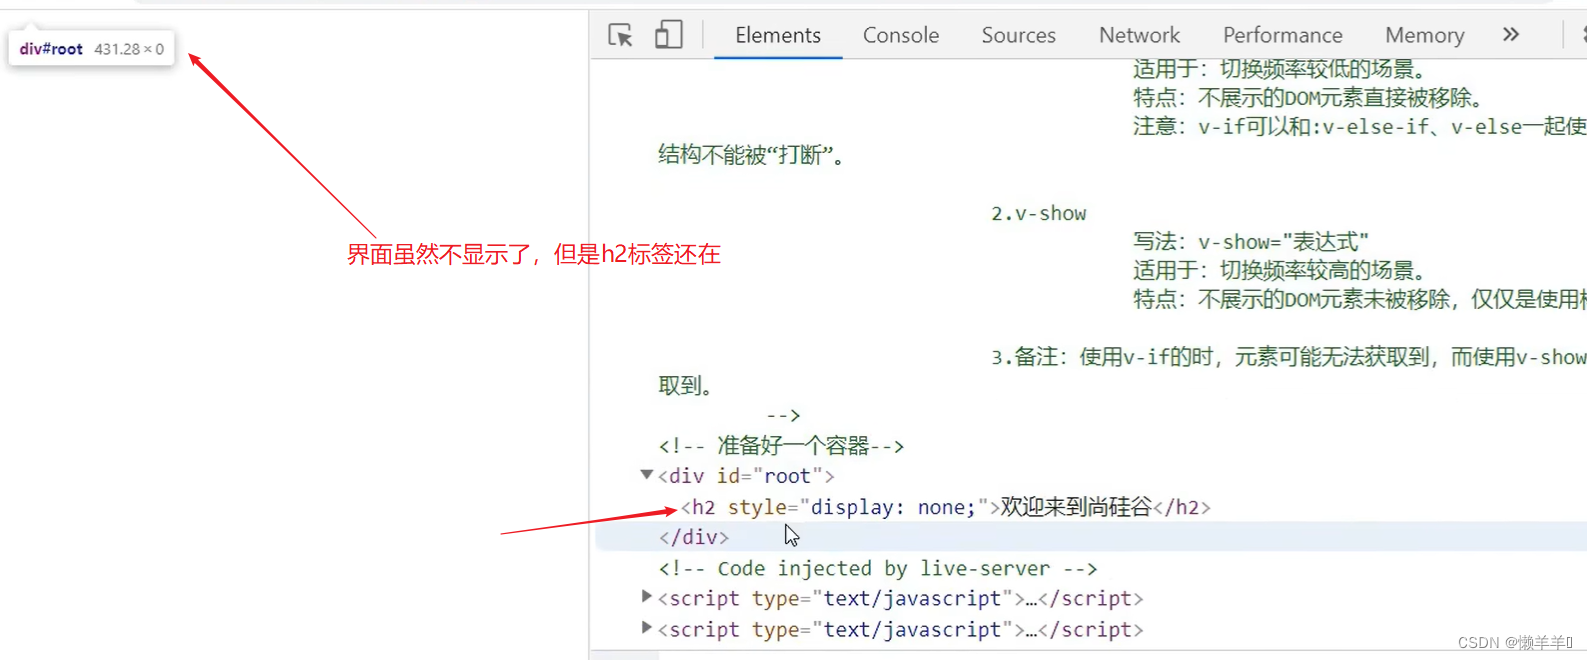Click the 结构不能被“打断” text line
This screenshot has height=660, width=1587.
pyautogui.click(x=752, y=155)
